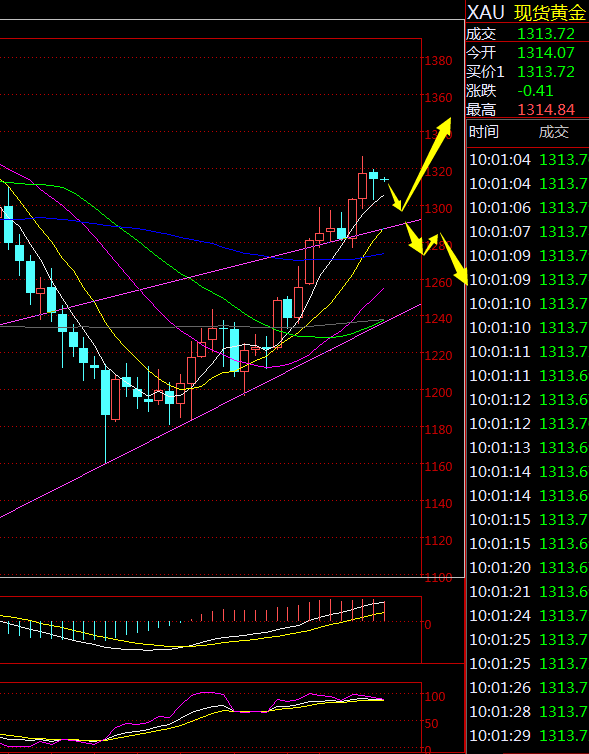Click the 时间 column header
The width and height of the screenshot is (589, 754).
pyautogui.click(x=483, y=131)
